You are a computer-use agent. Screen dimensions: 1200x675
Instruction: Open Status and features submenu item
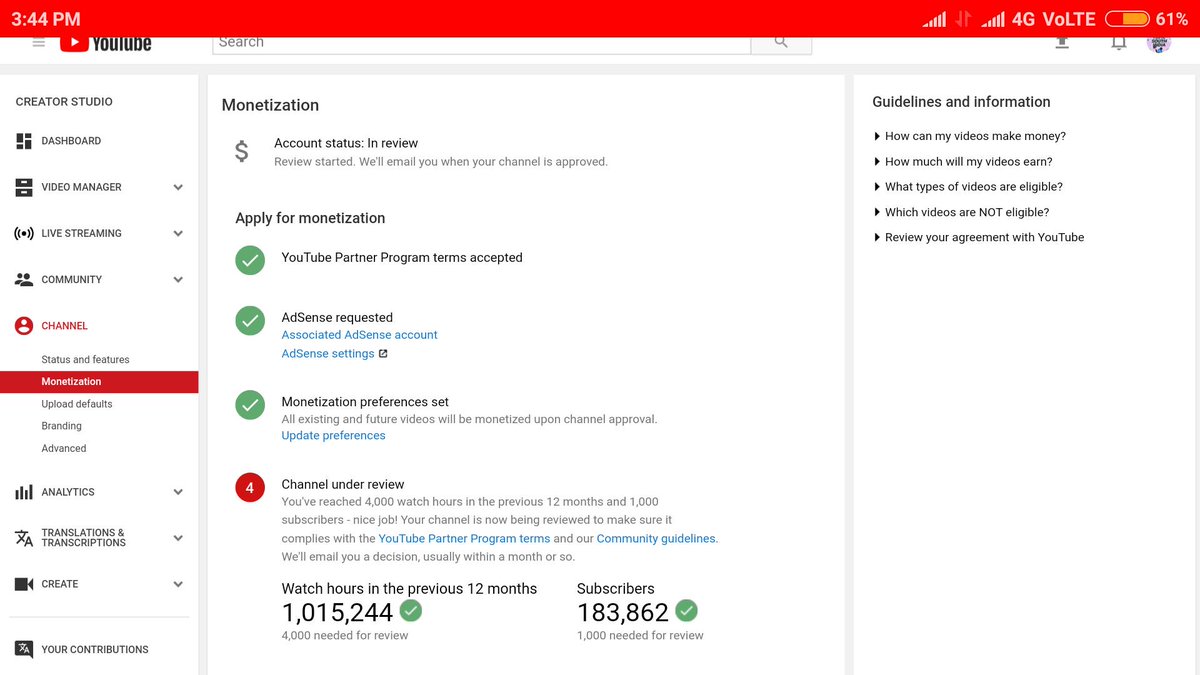pyautogui.click(x=85, y=360)
